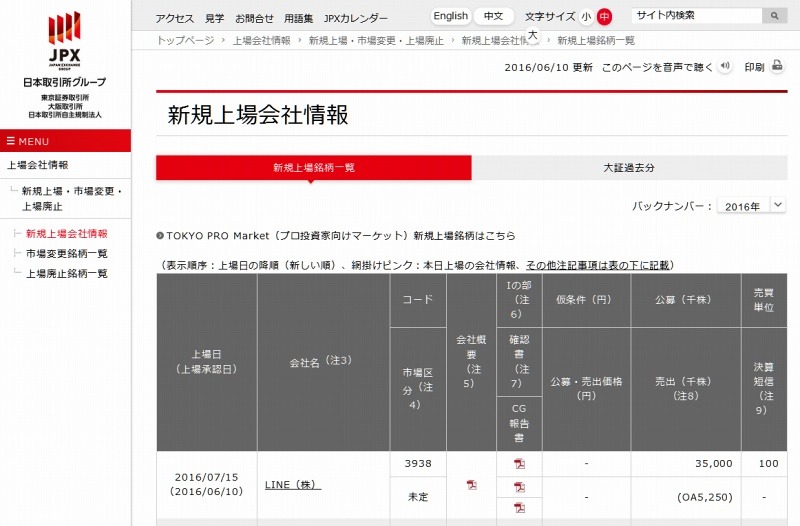Click その他注記事項は表の下に記載 link
The image size is (800, 526).
(x=597, y=265)
